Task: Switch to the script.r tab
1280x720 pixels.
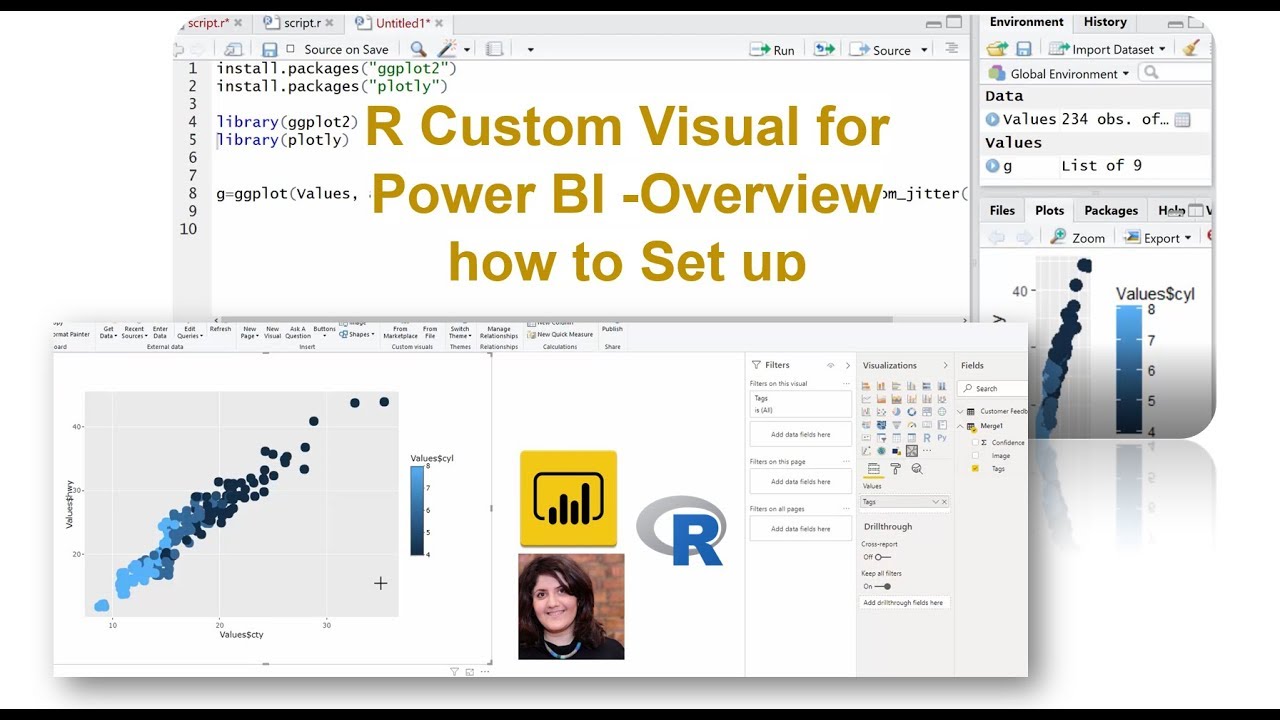Action: 297,22
